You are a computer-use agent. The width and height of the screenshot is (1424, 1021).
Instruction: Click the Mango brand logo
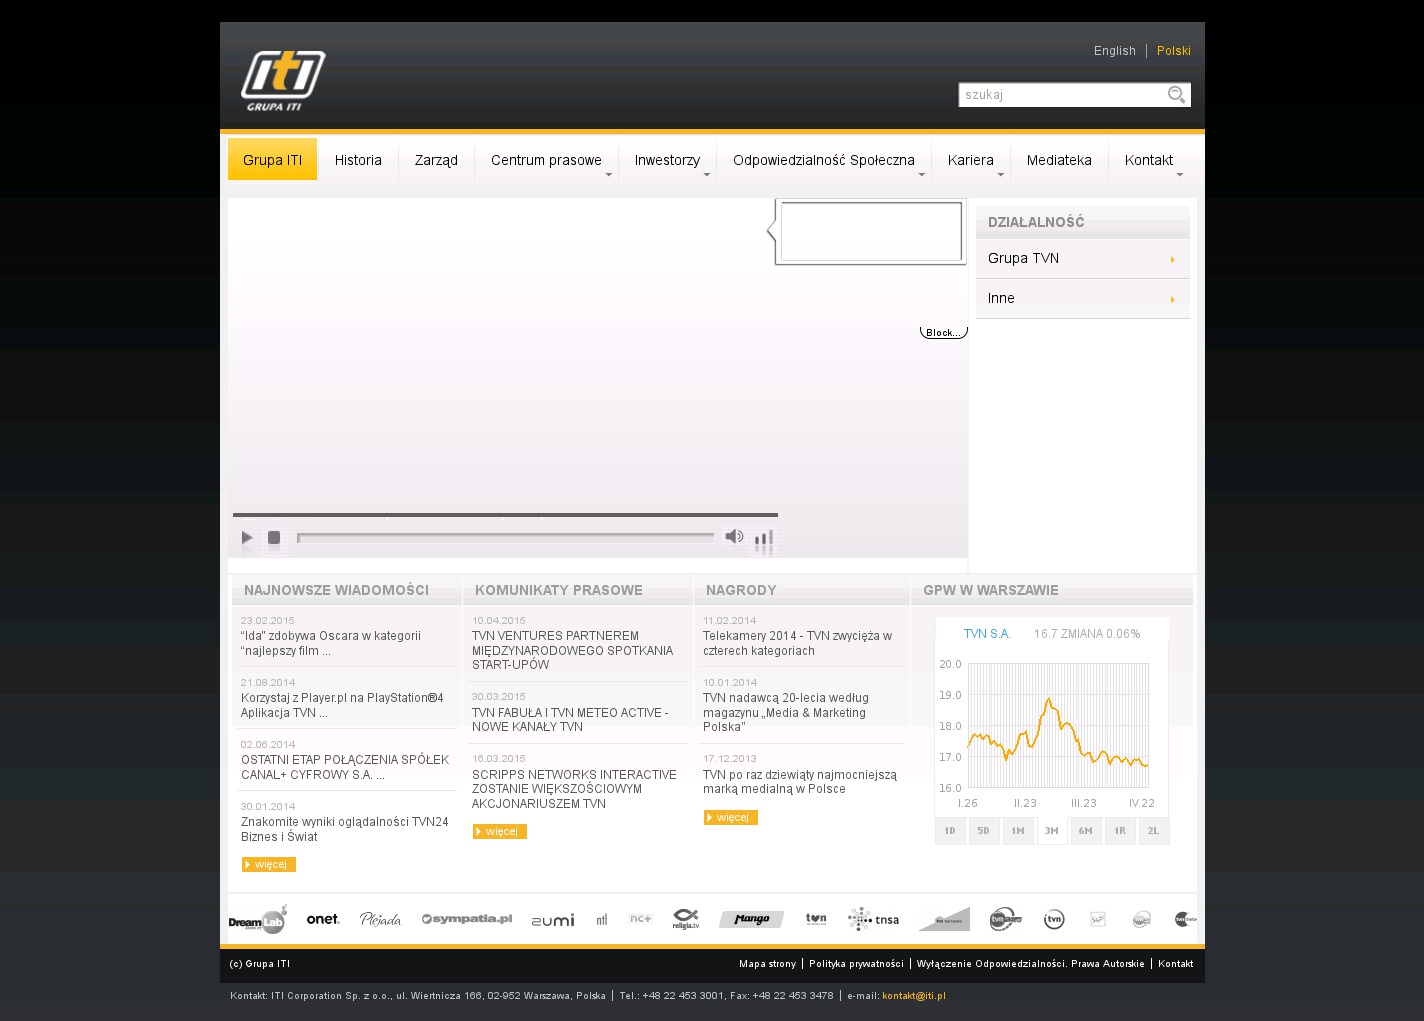coord(751,919)
